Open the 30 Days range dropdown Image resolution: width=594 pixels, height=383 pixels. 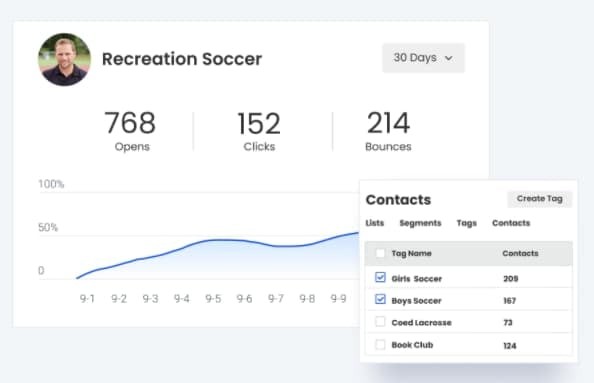423,58
